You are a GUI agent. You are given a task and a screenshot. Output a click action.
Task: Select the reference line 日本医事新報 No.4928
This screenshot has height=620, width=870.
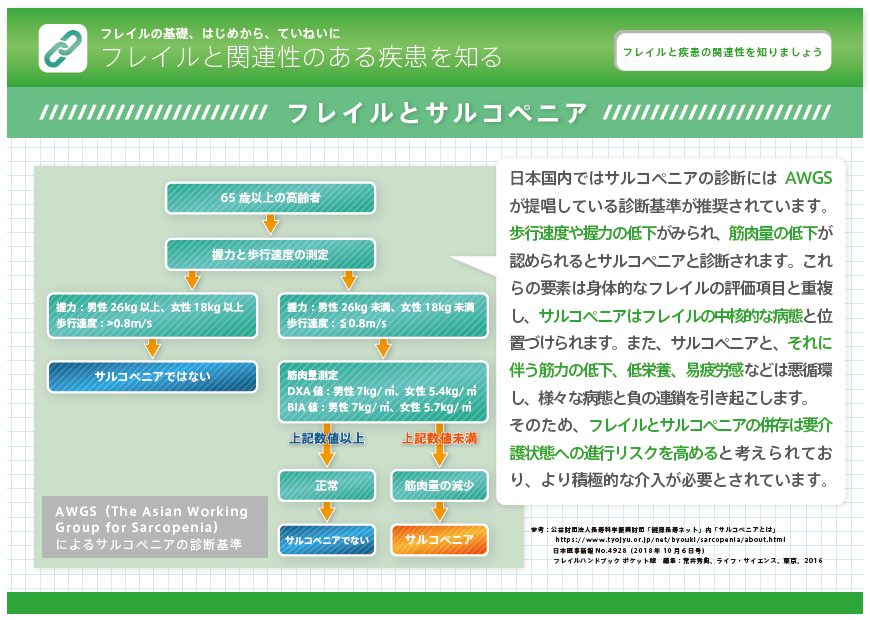tap(629, 551)
